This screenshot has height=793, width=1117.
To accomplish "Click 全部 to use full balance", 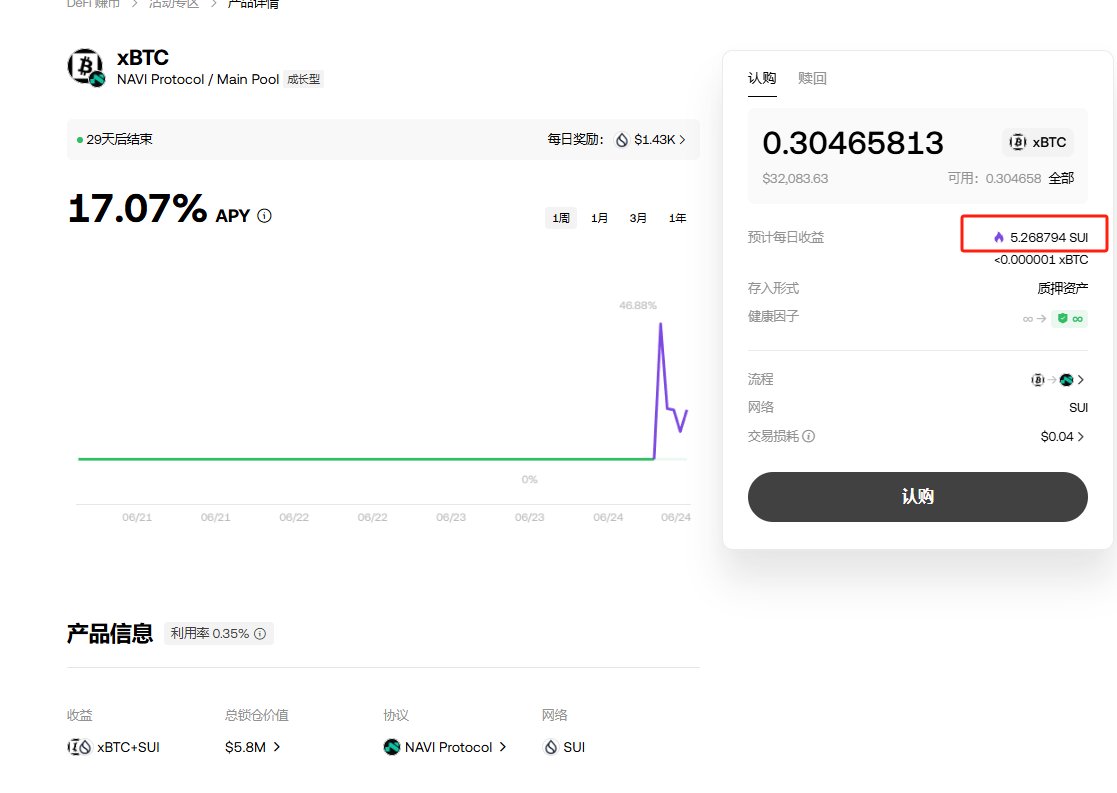I will tap(1061, 178).
